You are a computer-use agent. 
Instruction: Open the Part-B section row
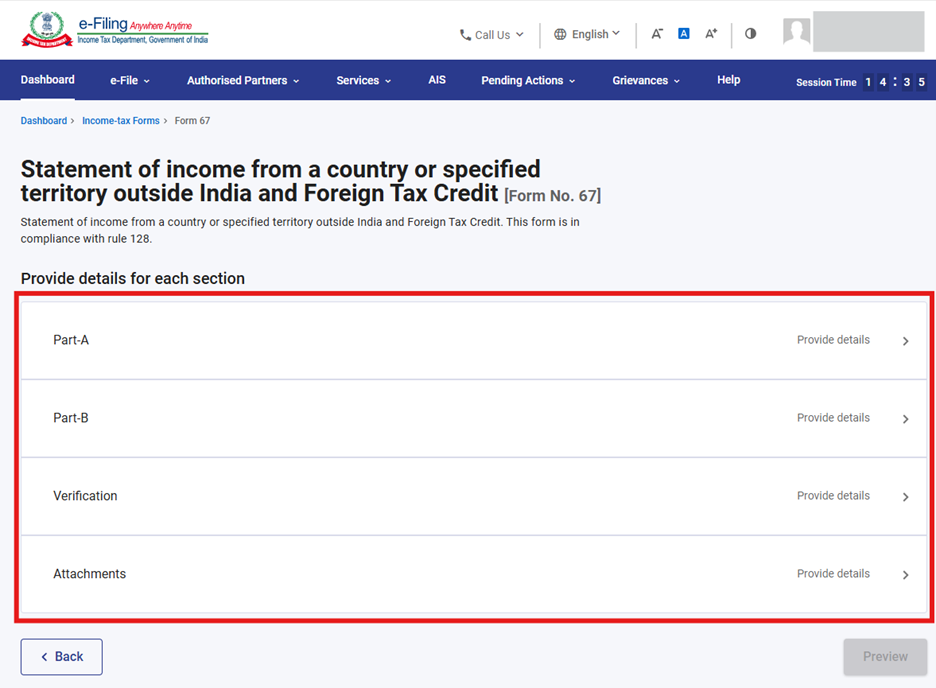coord(468,418)
